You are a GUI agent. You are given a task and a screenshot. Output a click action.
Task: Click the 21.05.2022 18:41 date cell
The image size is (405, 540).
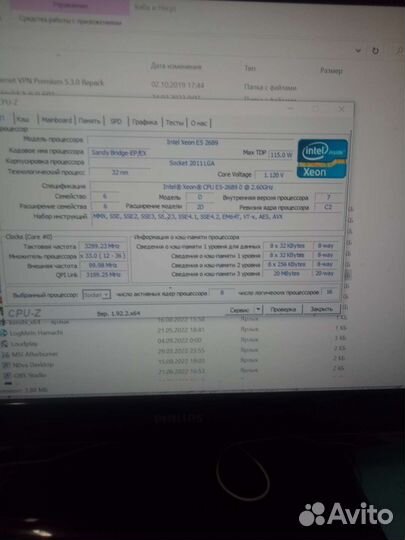(x=181, y=330)
